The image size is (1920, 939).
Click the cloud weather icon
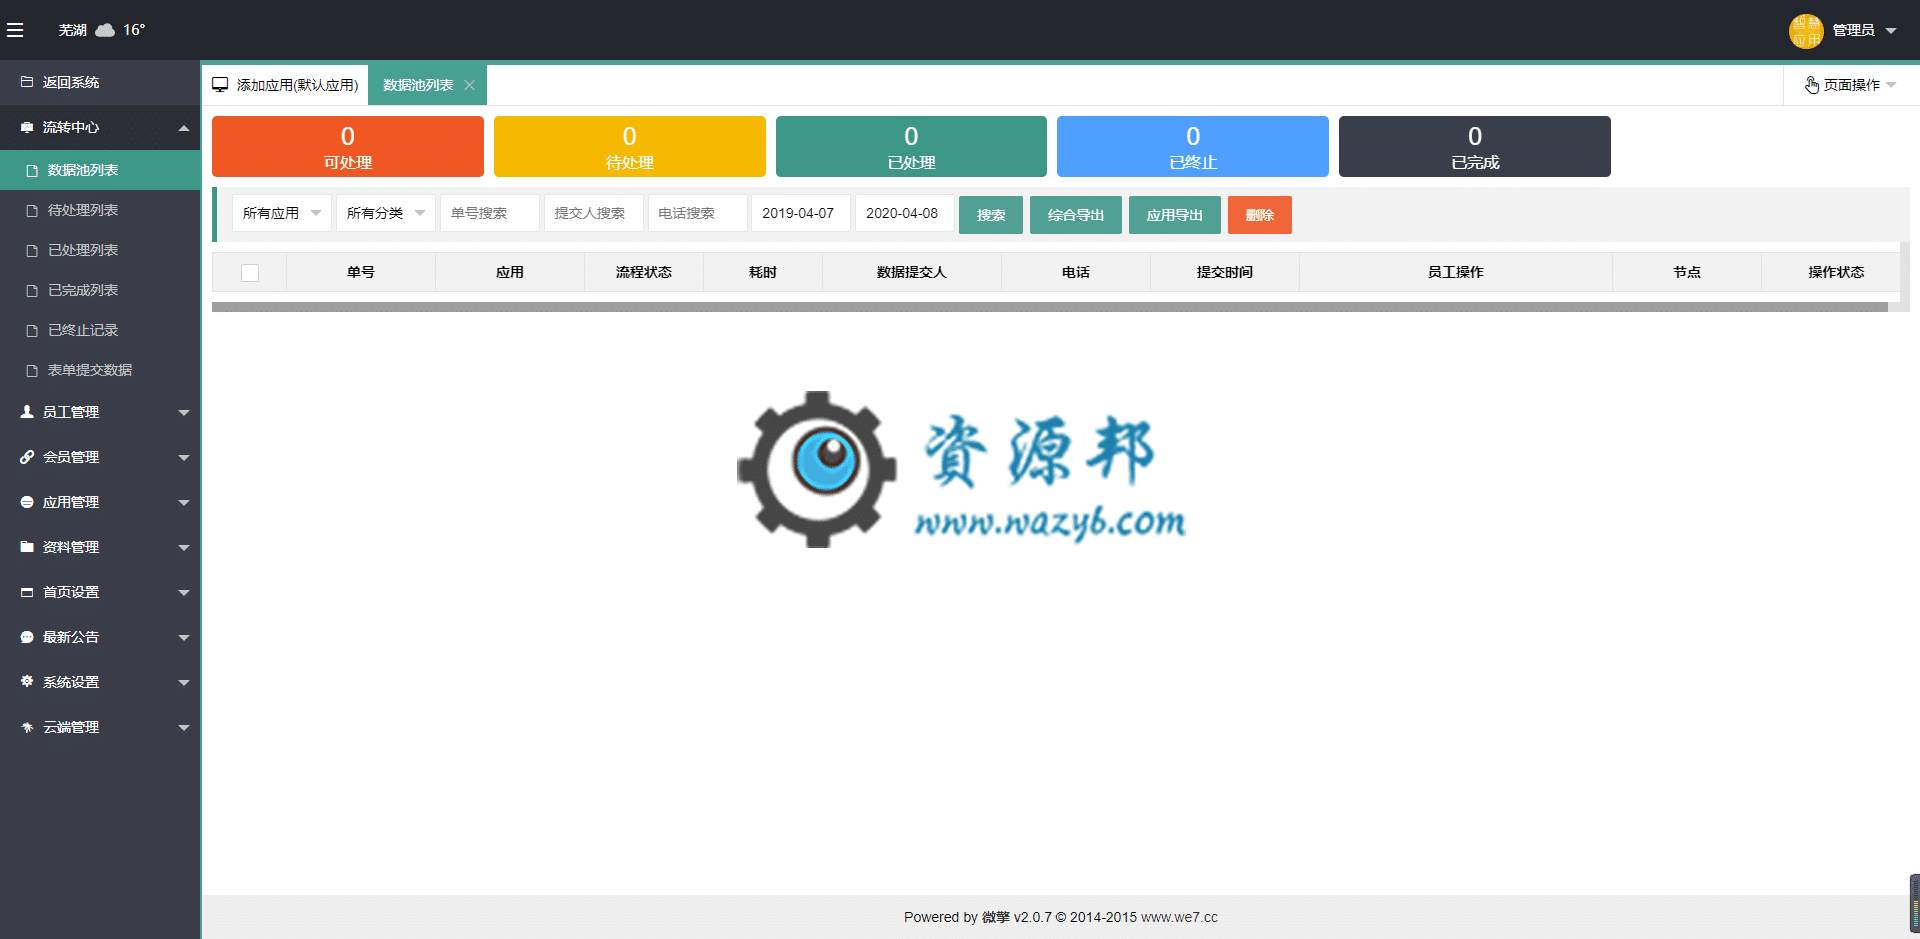(x=105, y=30)
